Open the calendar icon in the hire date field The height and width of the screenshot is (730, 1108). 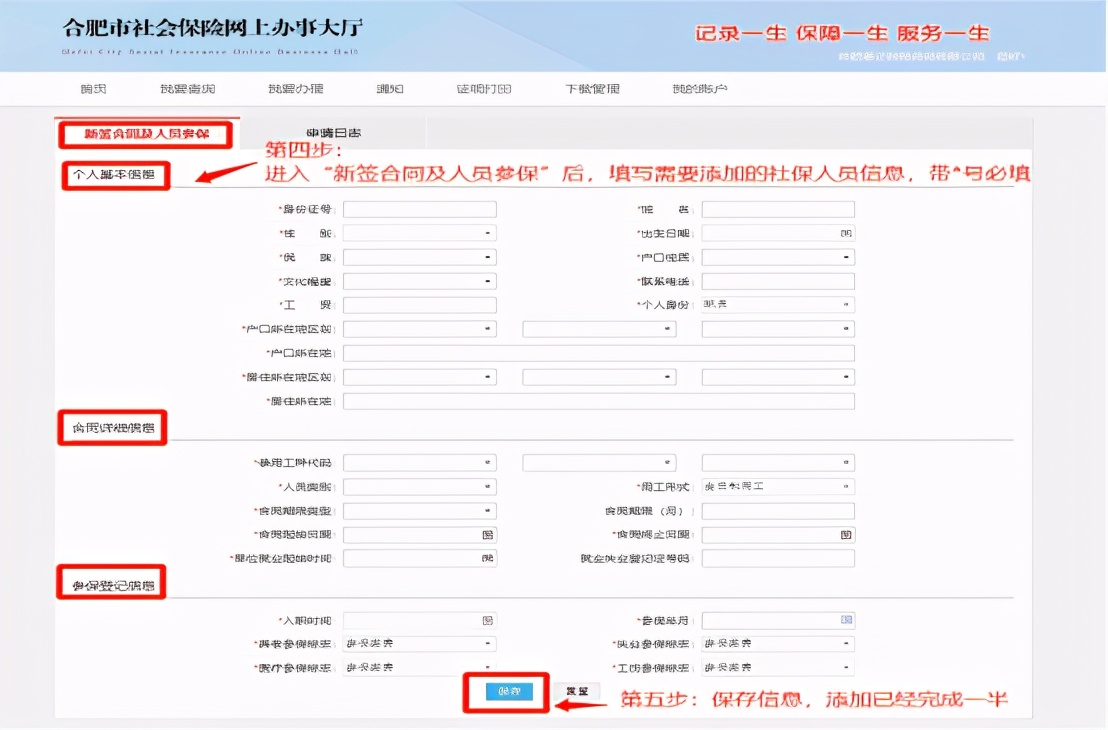[488, 620]
